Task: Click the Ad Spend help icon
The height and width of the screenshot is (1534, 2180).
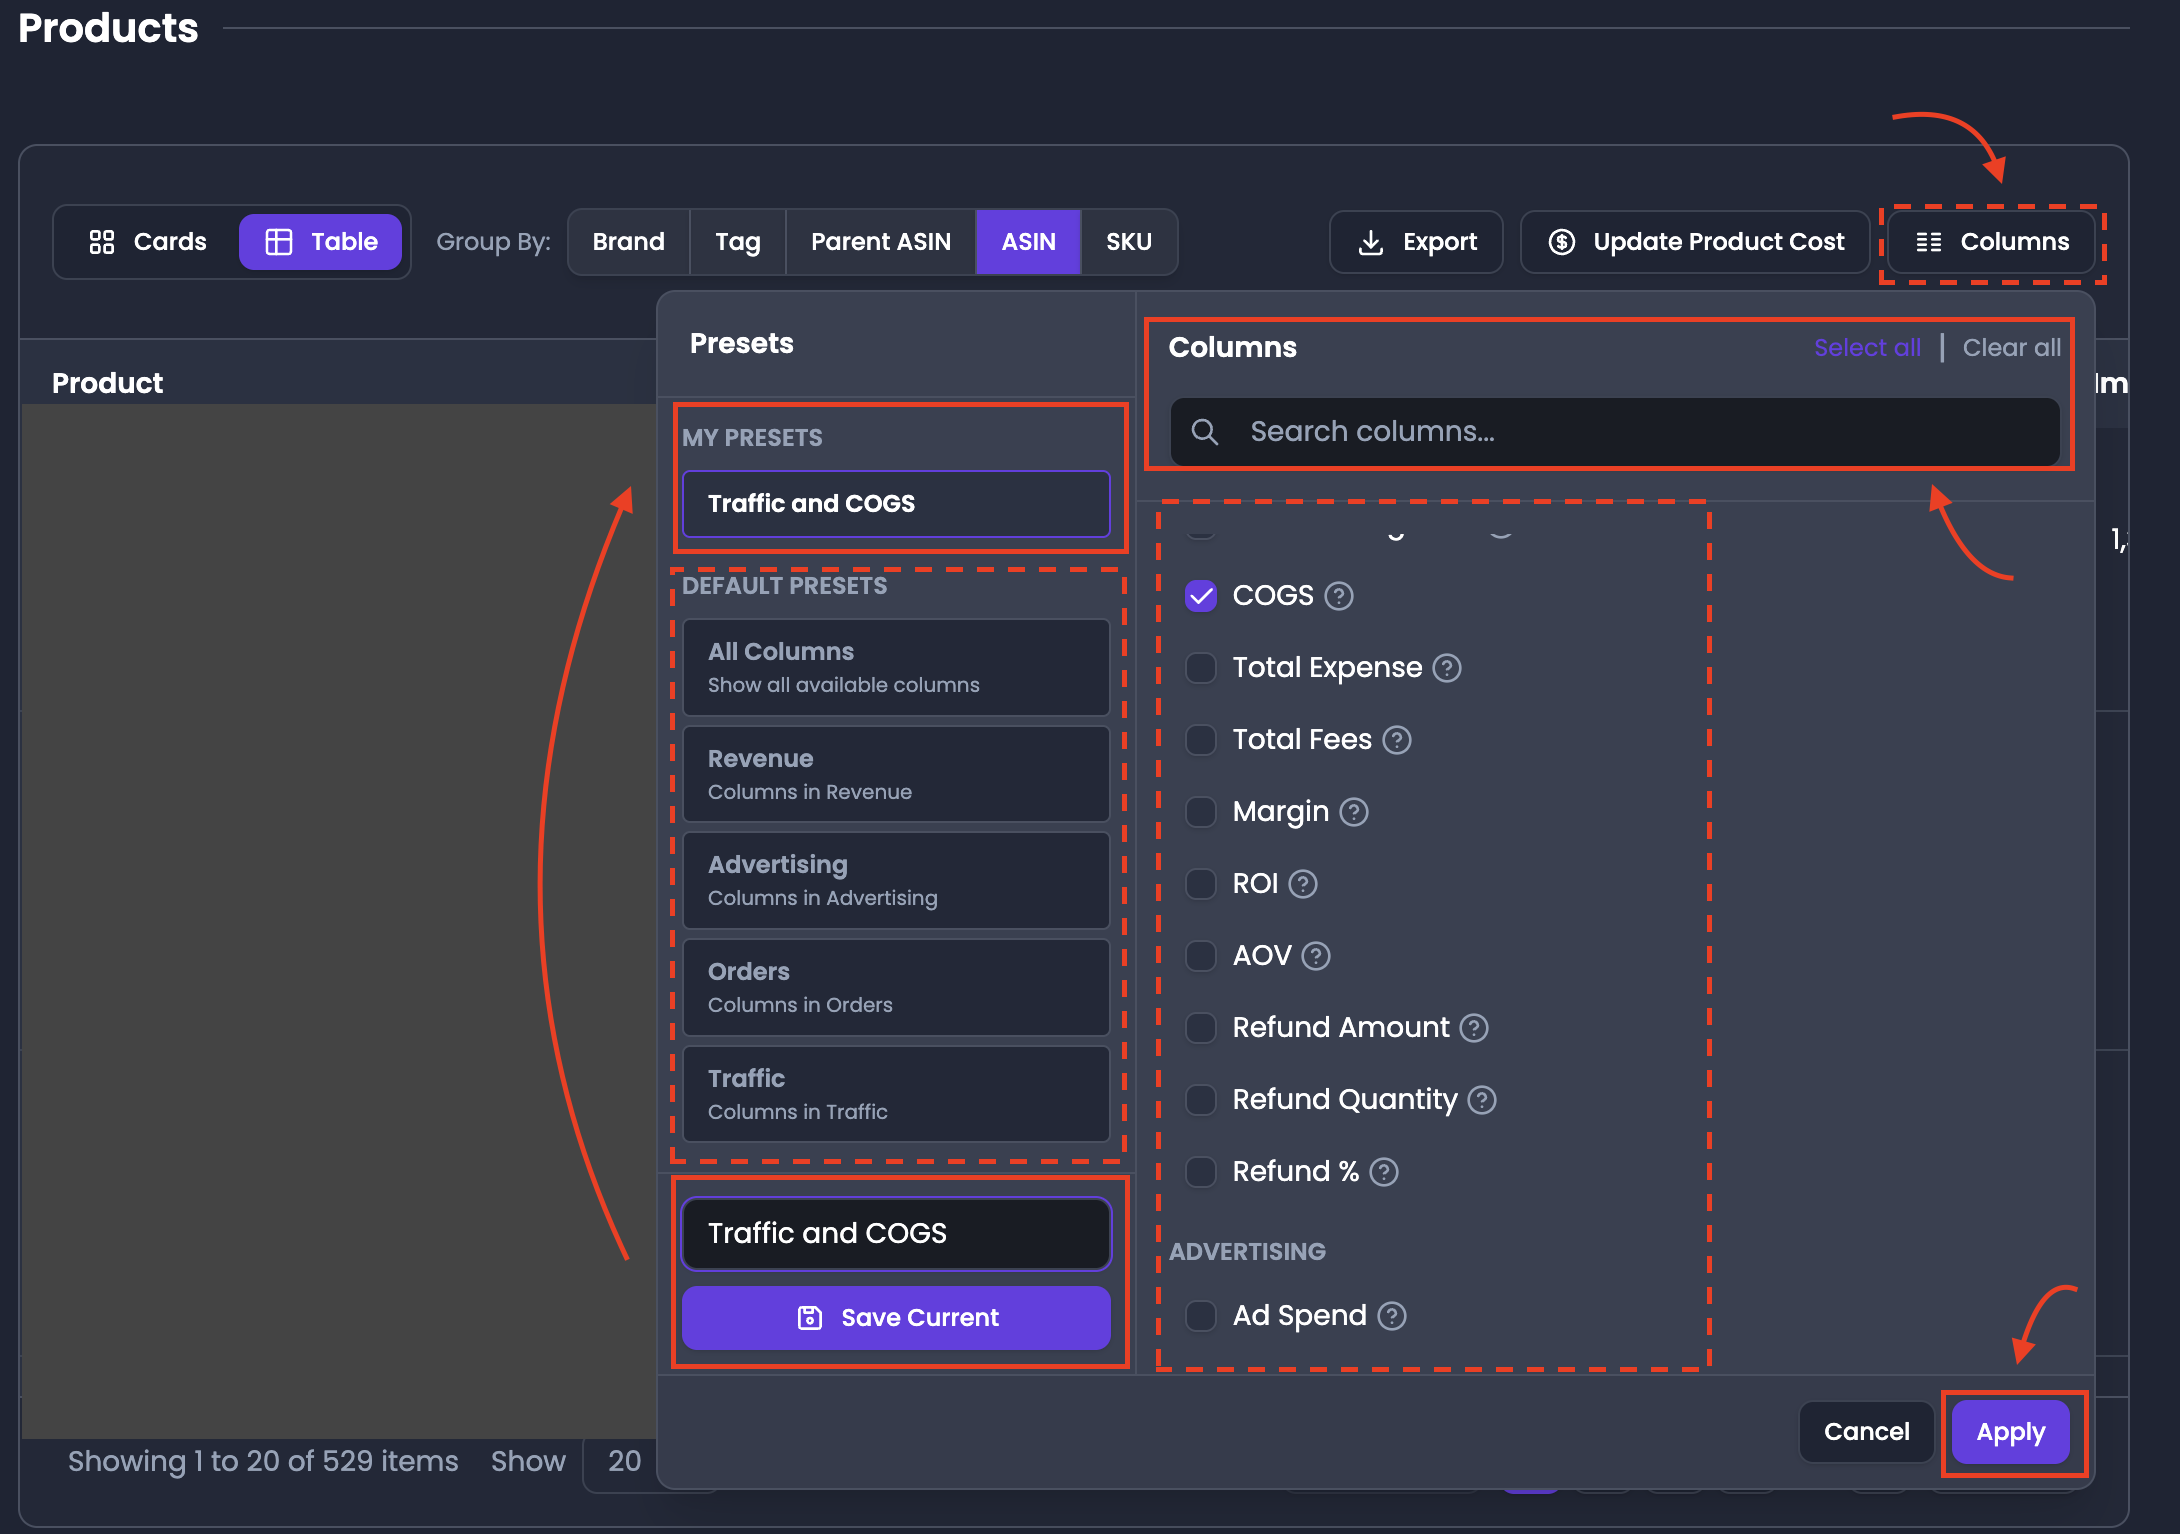Action: click(x=1392, y=1316)
